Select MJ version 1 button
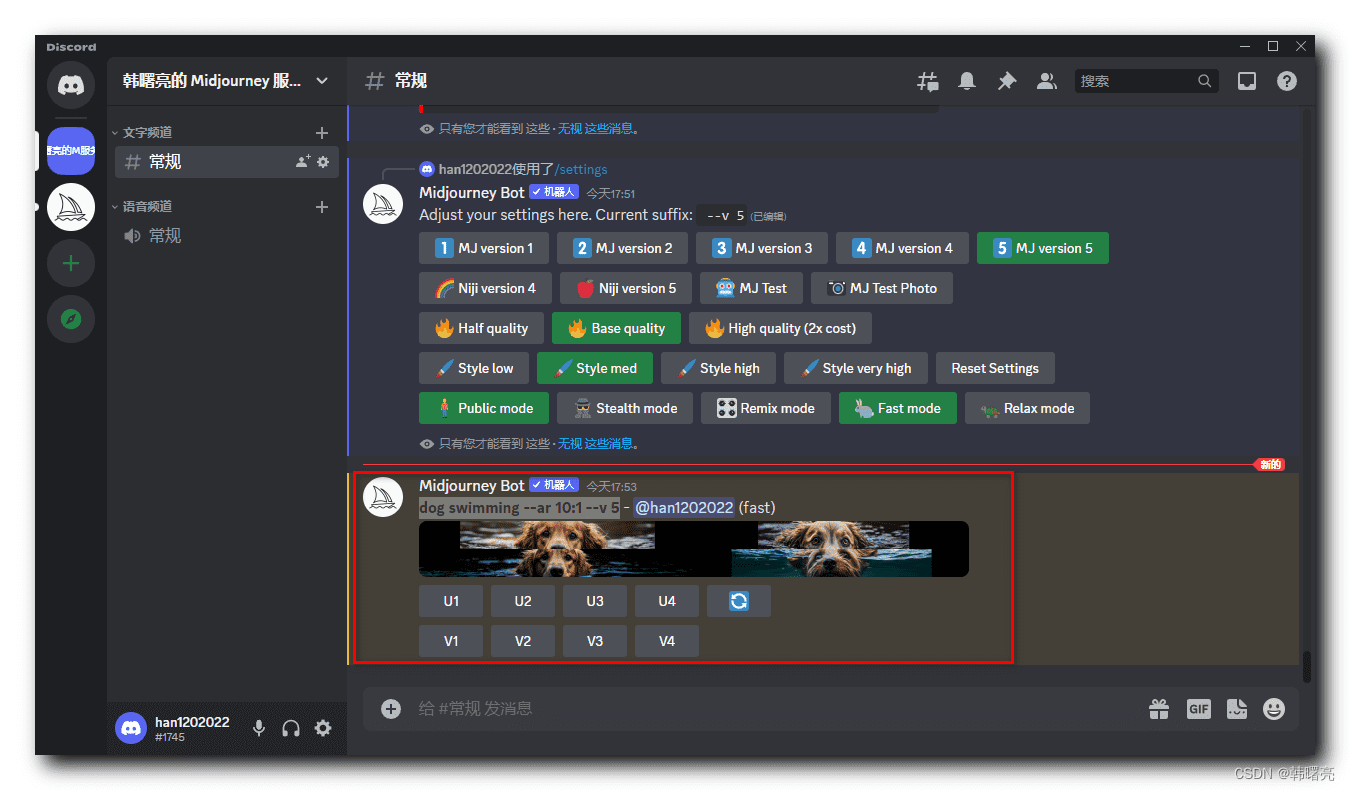The width and height of the screenshot is (1350, 790). point(484,248)
